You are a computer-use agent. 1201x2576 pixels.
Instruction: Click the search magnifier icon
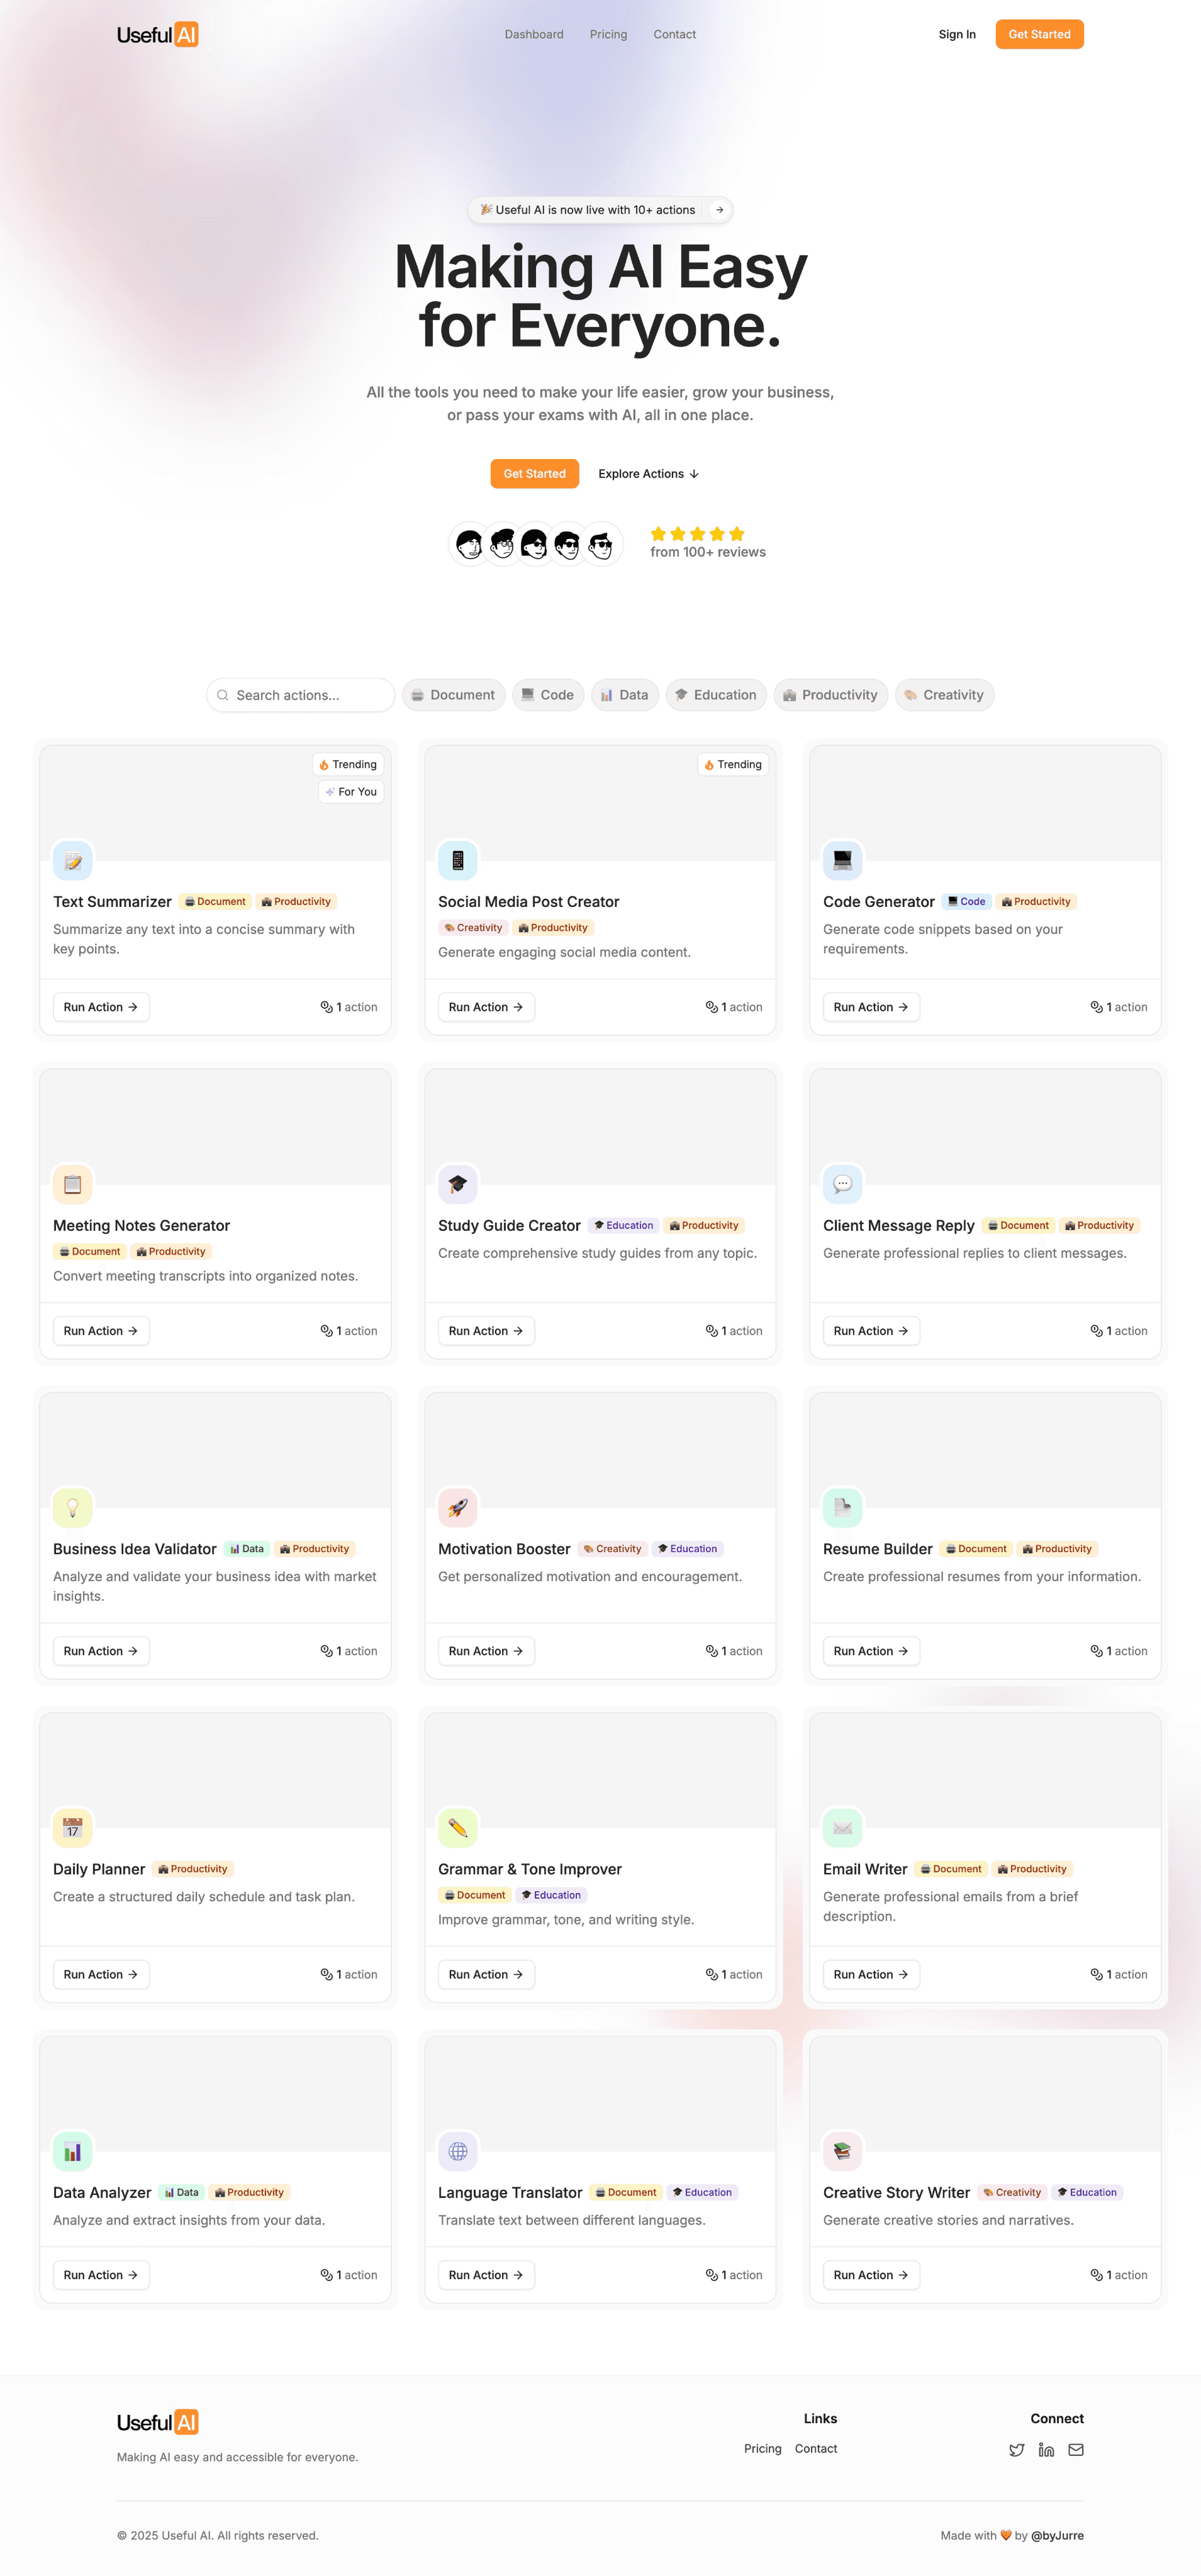tap(223, 695)
